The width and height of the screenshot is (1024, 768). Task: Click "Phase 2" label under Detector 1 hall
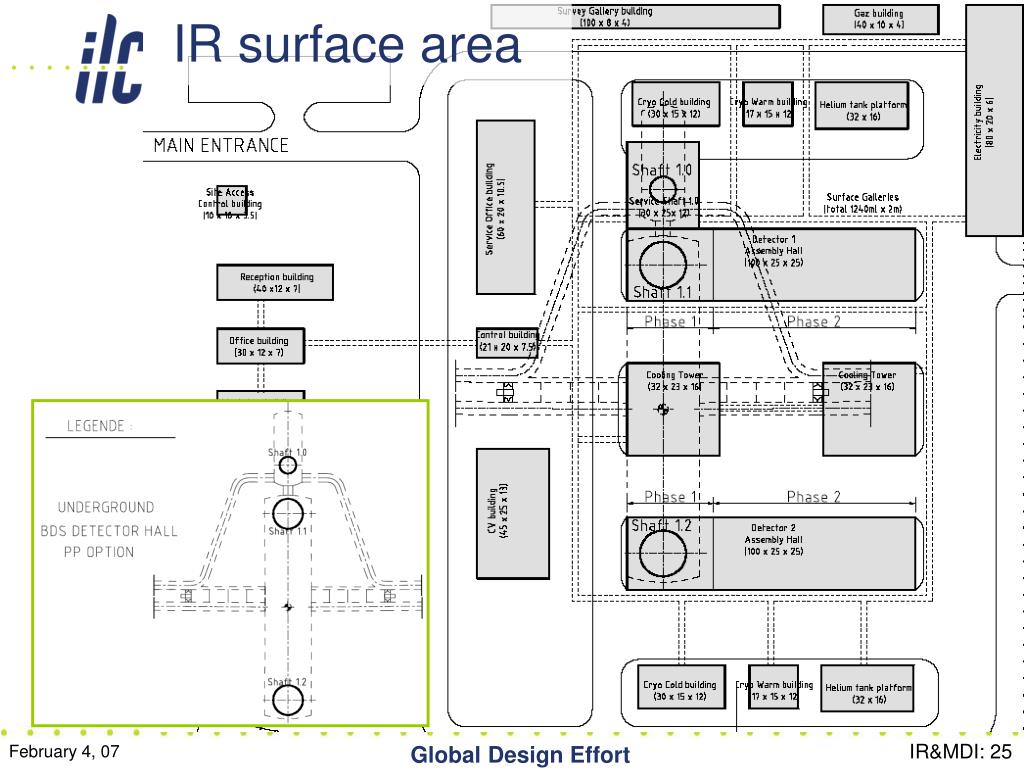[x=814, y=321]
